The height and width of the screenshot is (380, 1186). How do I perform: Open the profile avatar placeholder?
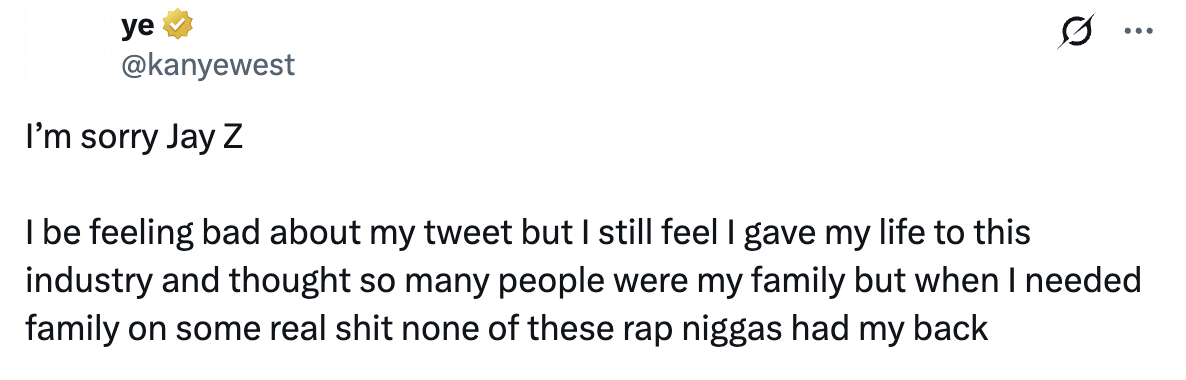[x=64, y=44]
